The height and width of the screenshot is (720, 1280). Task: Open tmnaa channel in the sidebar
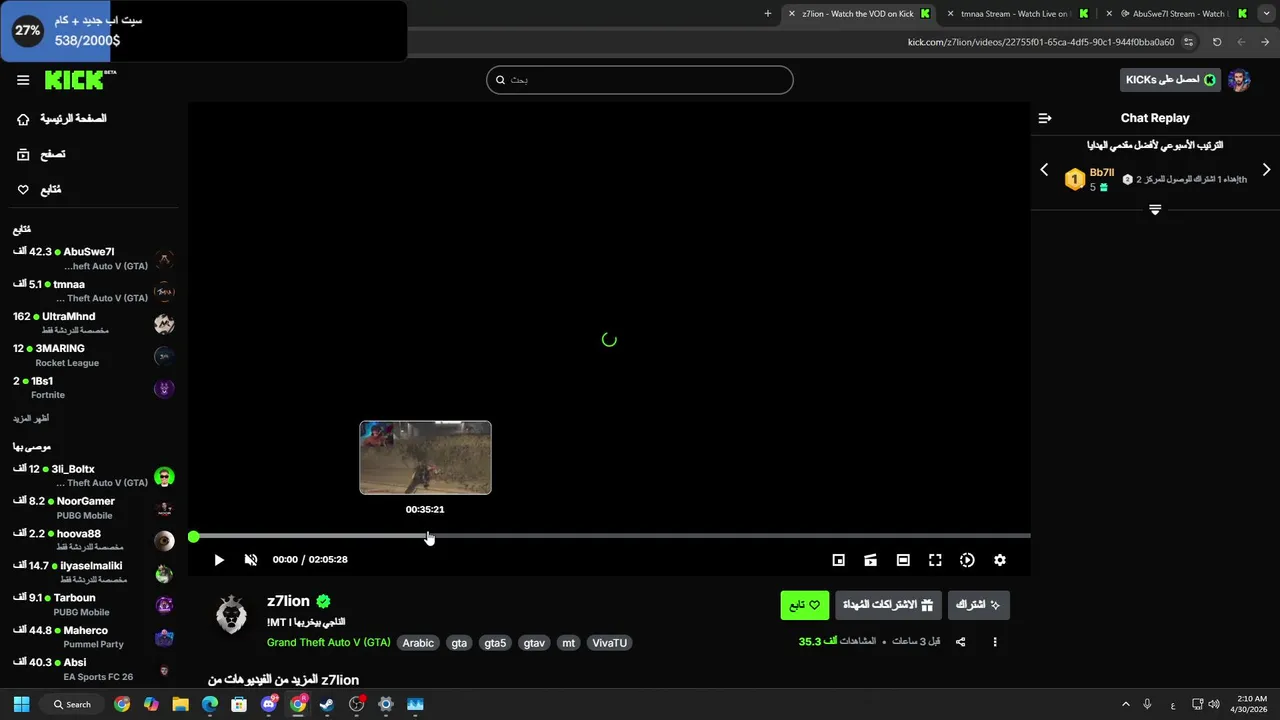click(94, 291)
